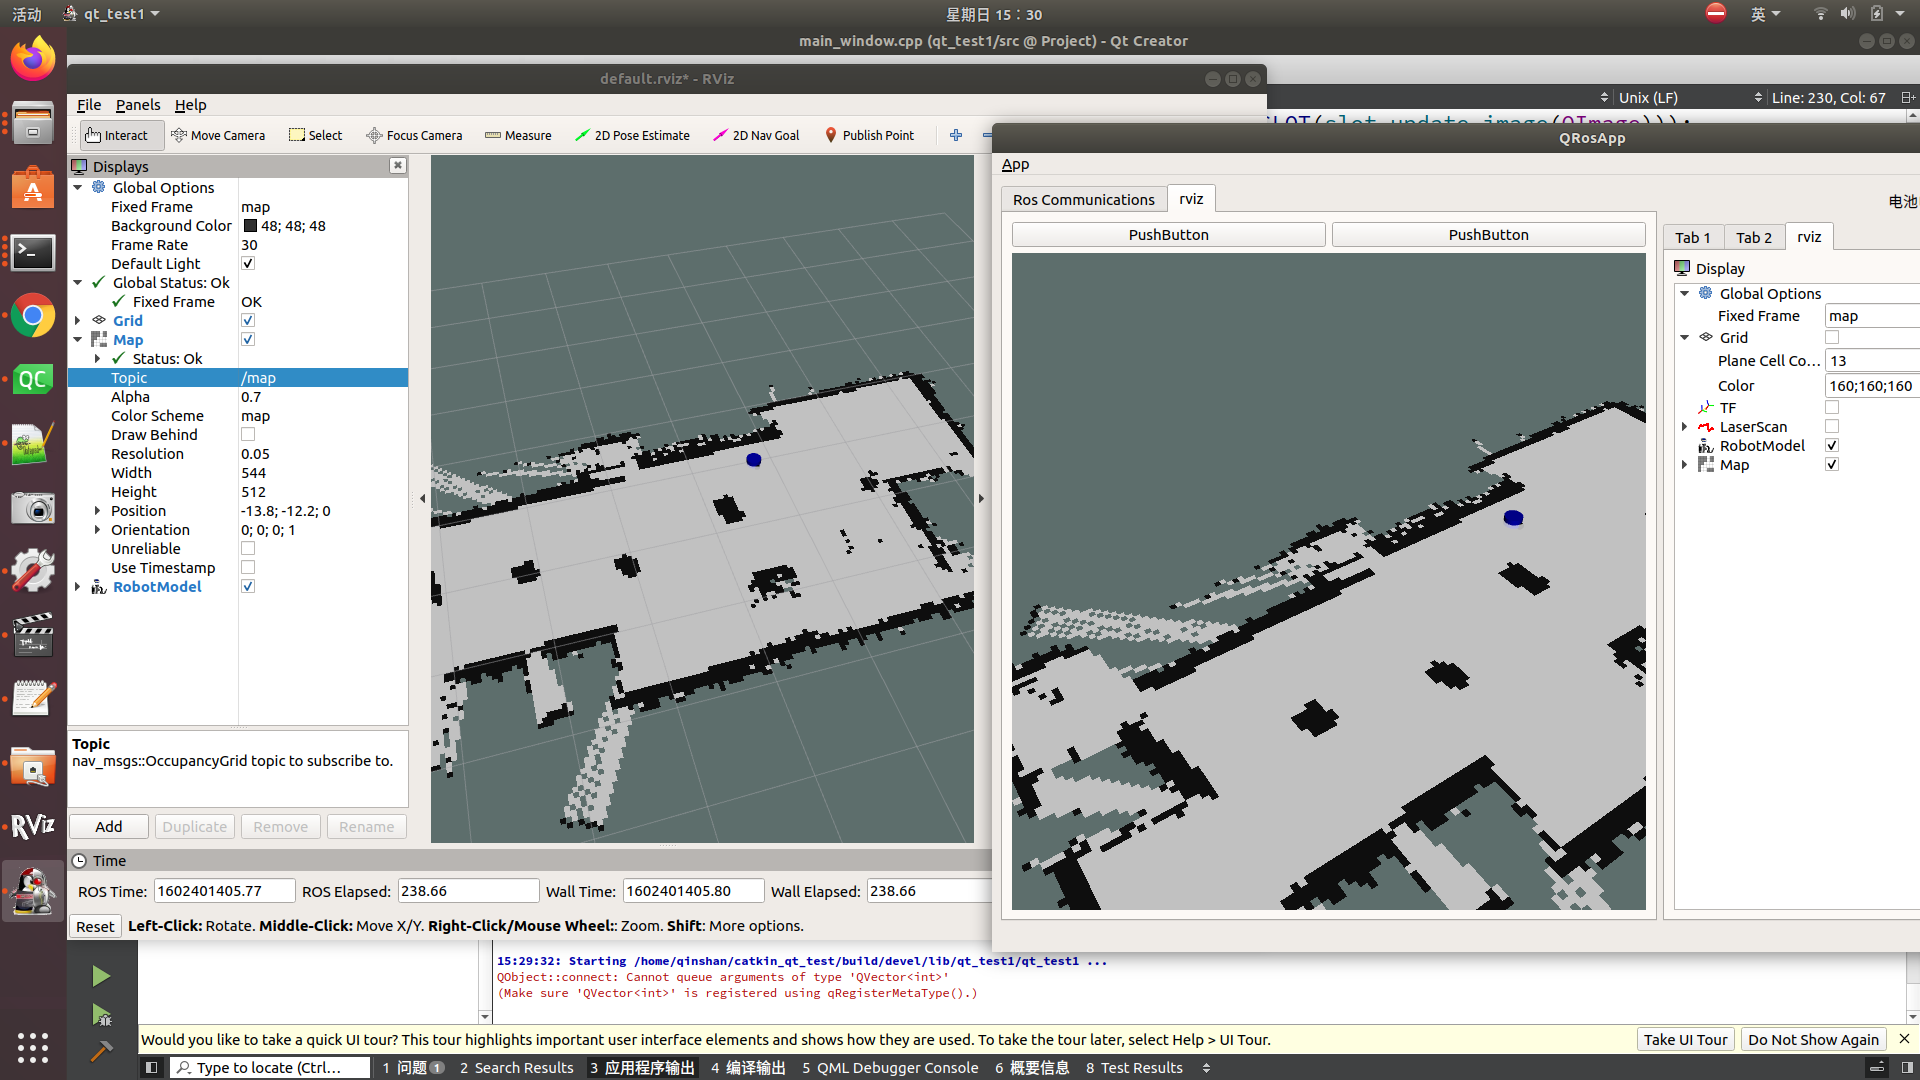Viewport: 1920px width, 1080px height.
Task: Activate the Move Camera tool
Action: (218, 135)
